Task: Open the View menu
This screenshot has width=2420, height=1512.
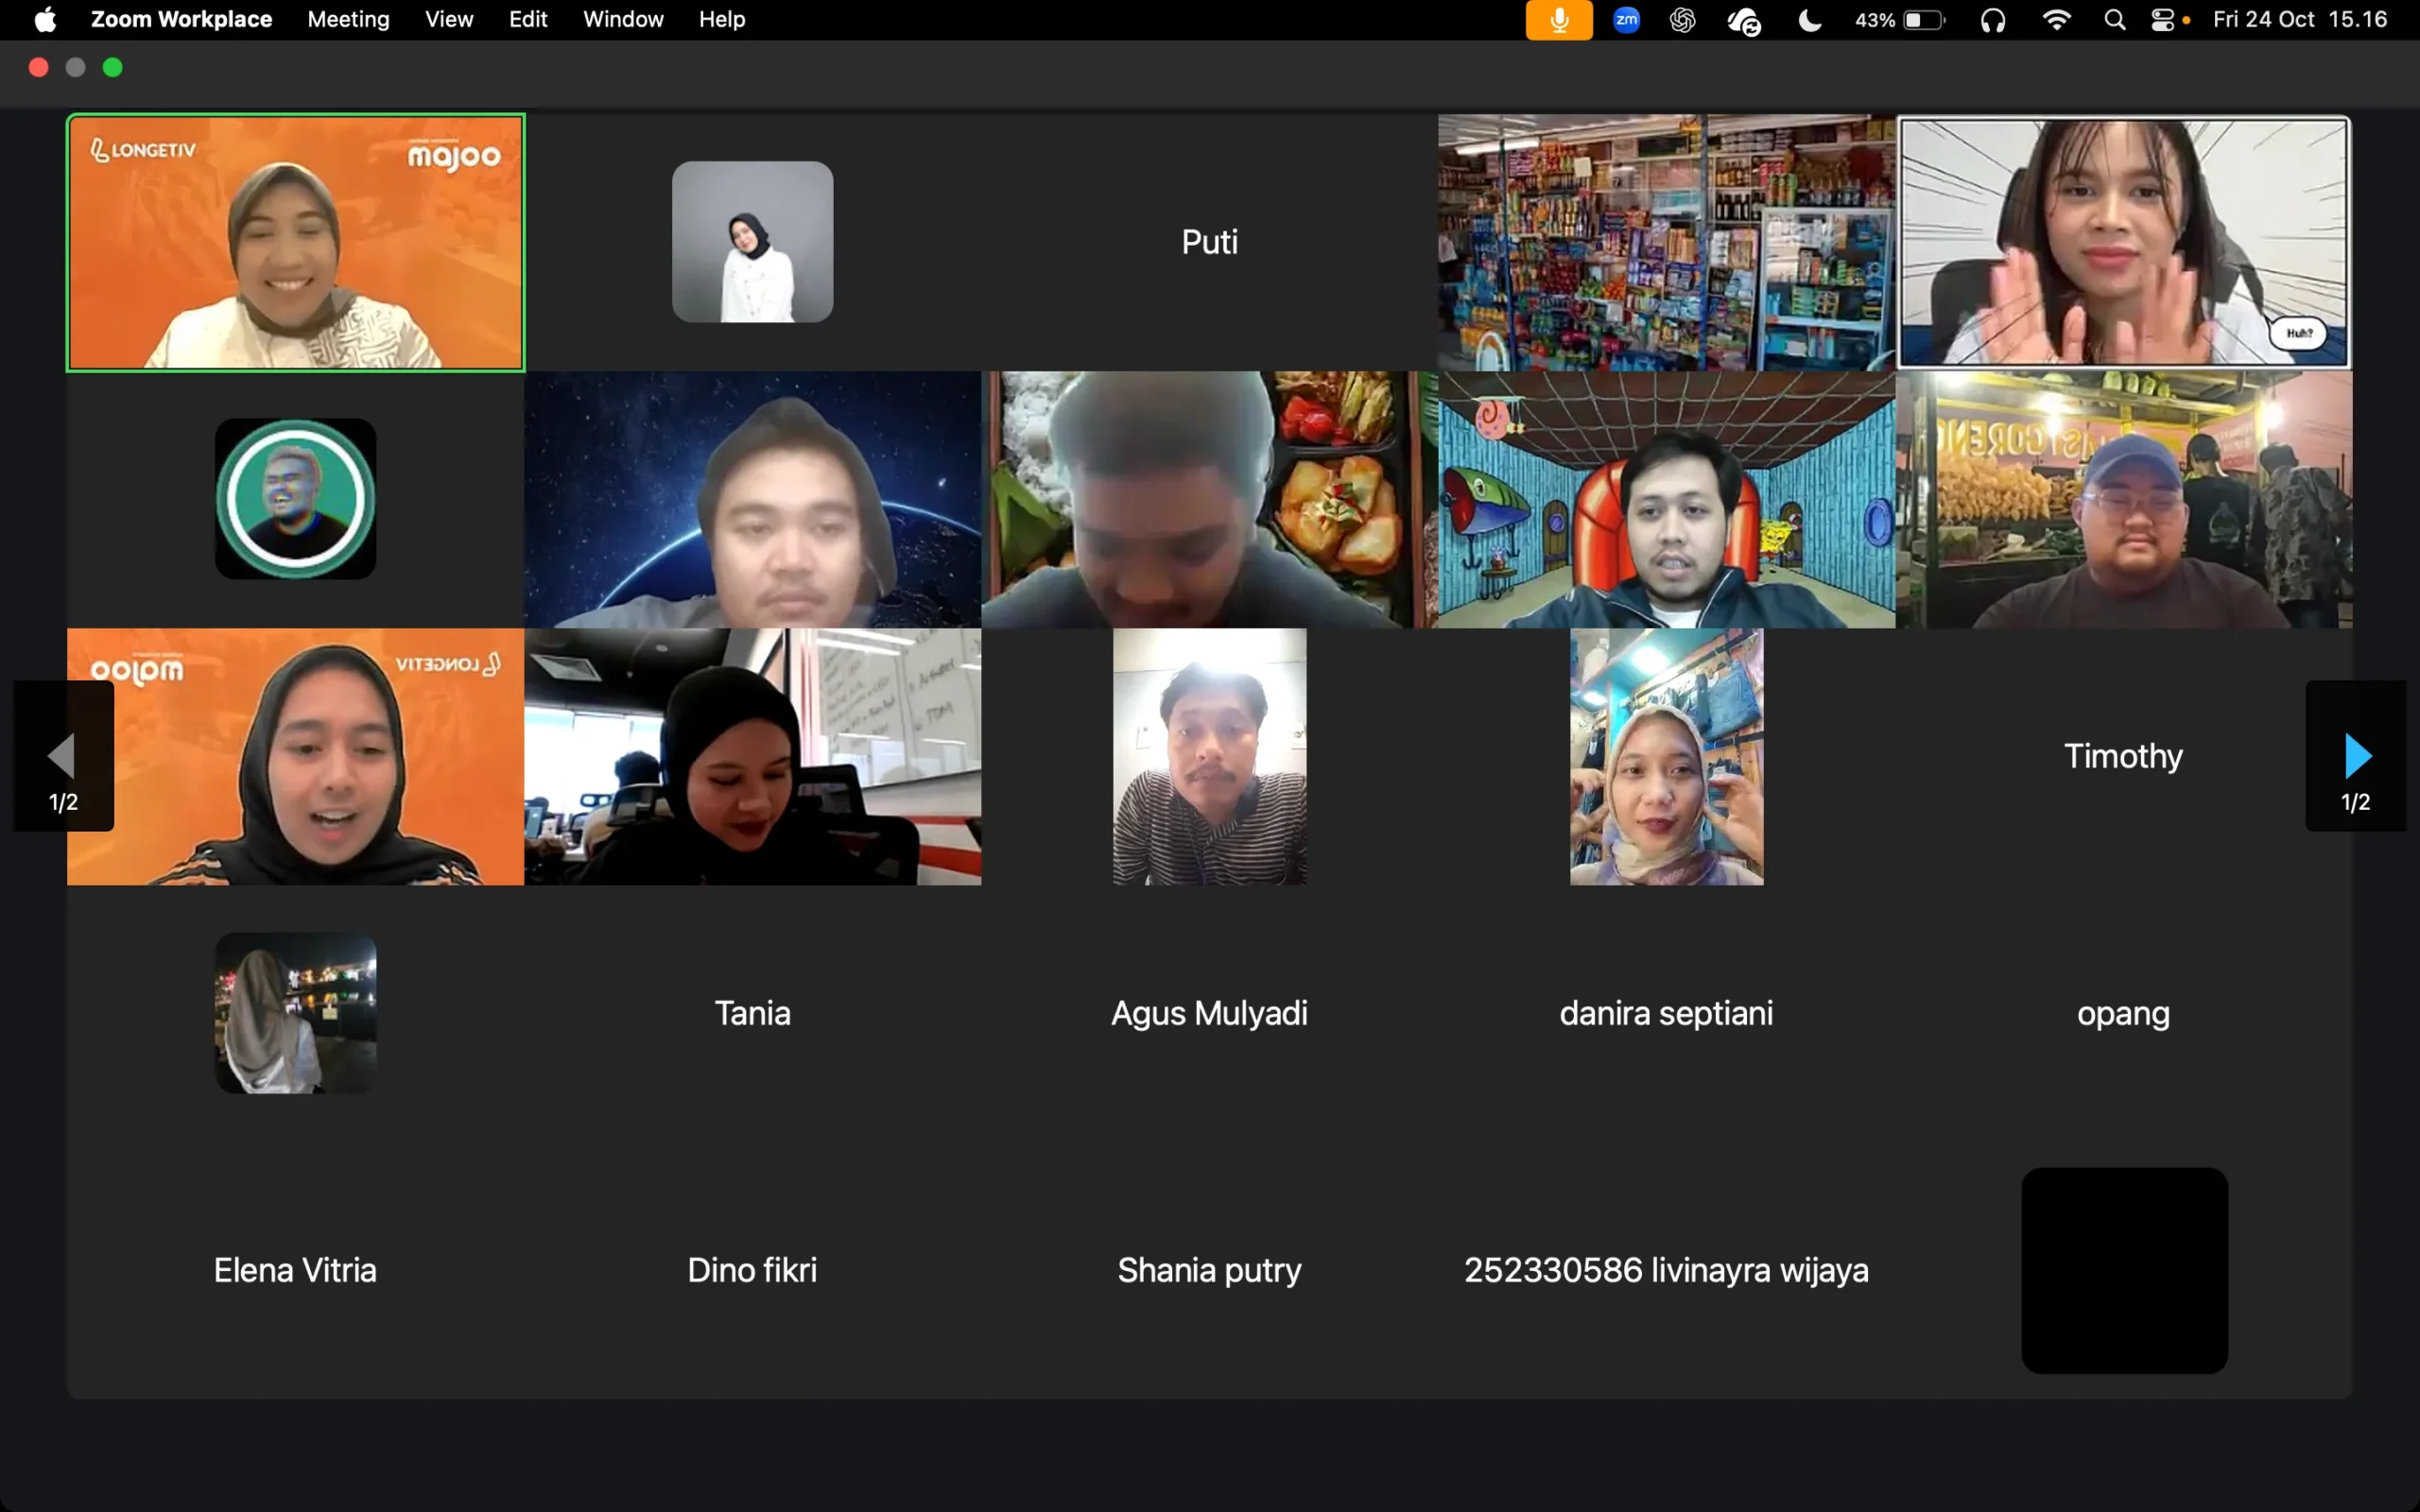Action: click(448, 20)
